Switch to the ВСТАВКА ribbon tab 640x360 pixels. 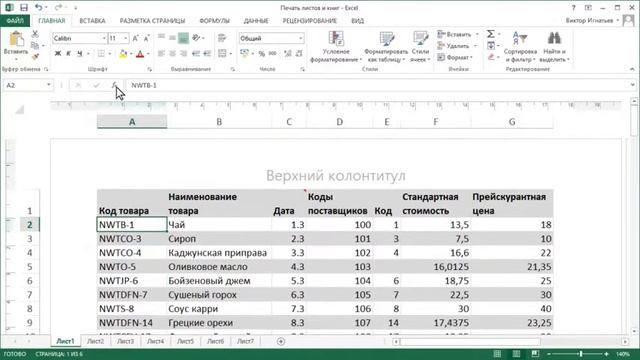click(92, 20)
